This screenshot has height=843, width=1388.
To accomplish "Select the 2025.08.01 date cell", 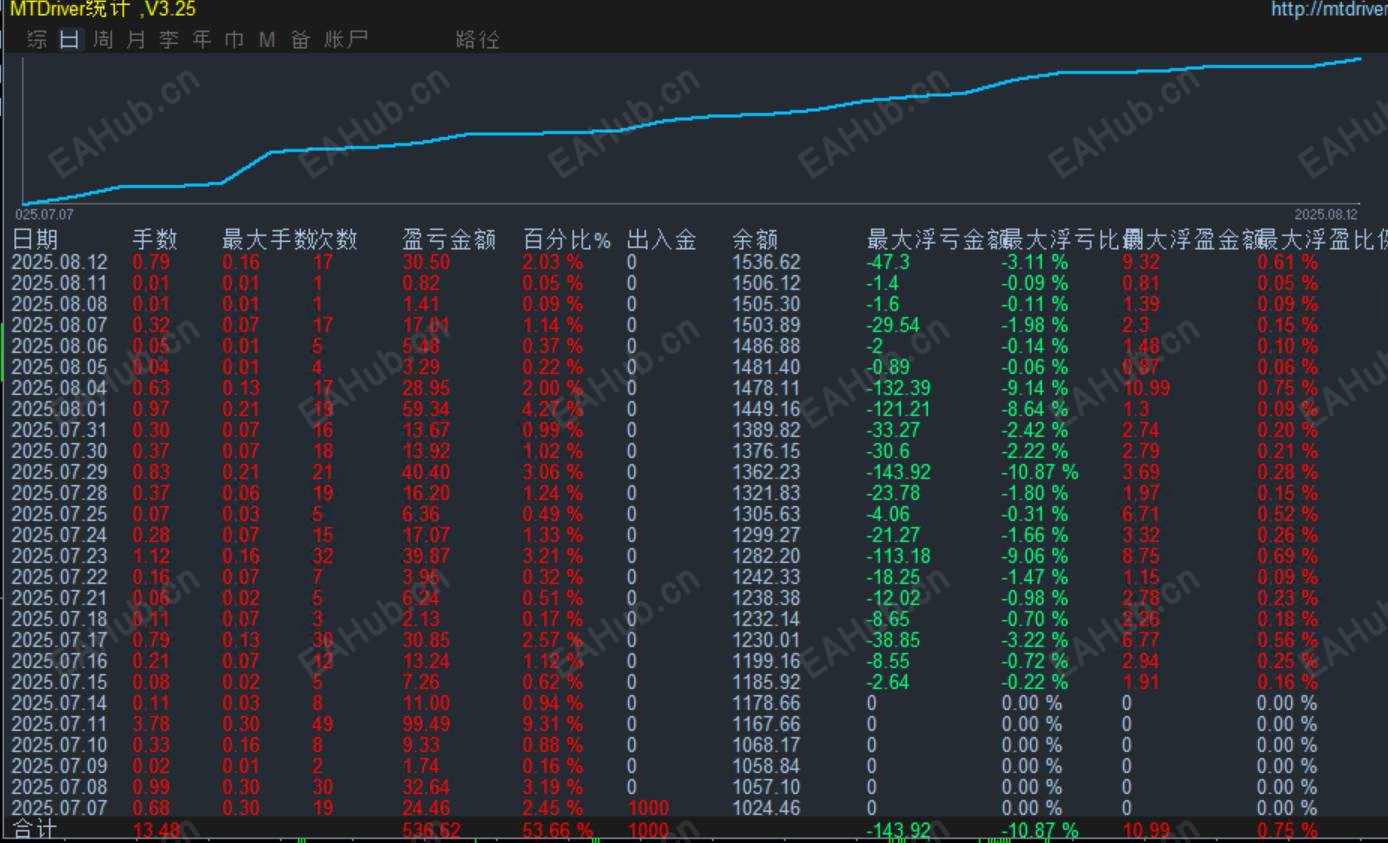I will 59,409.
